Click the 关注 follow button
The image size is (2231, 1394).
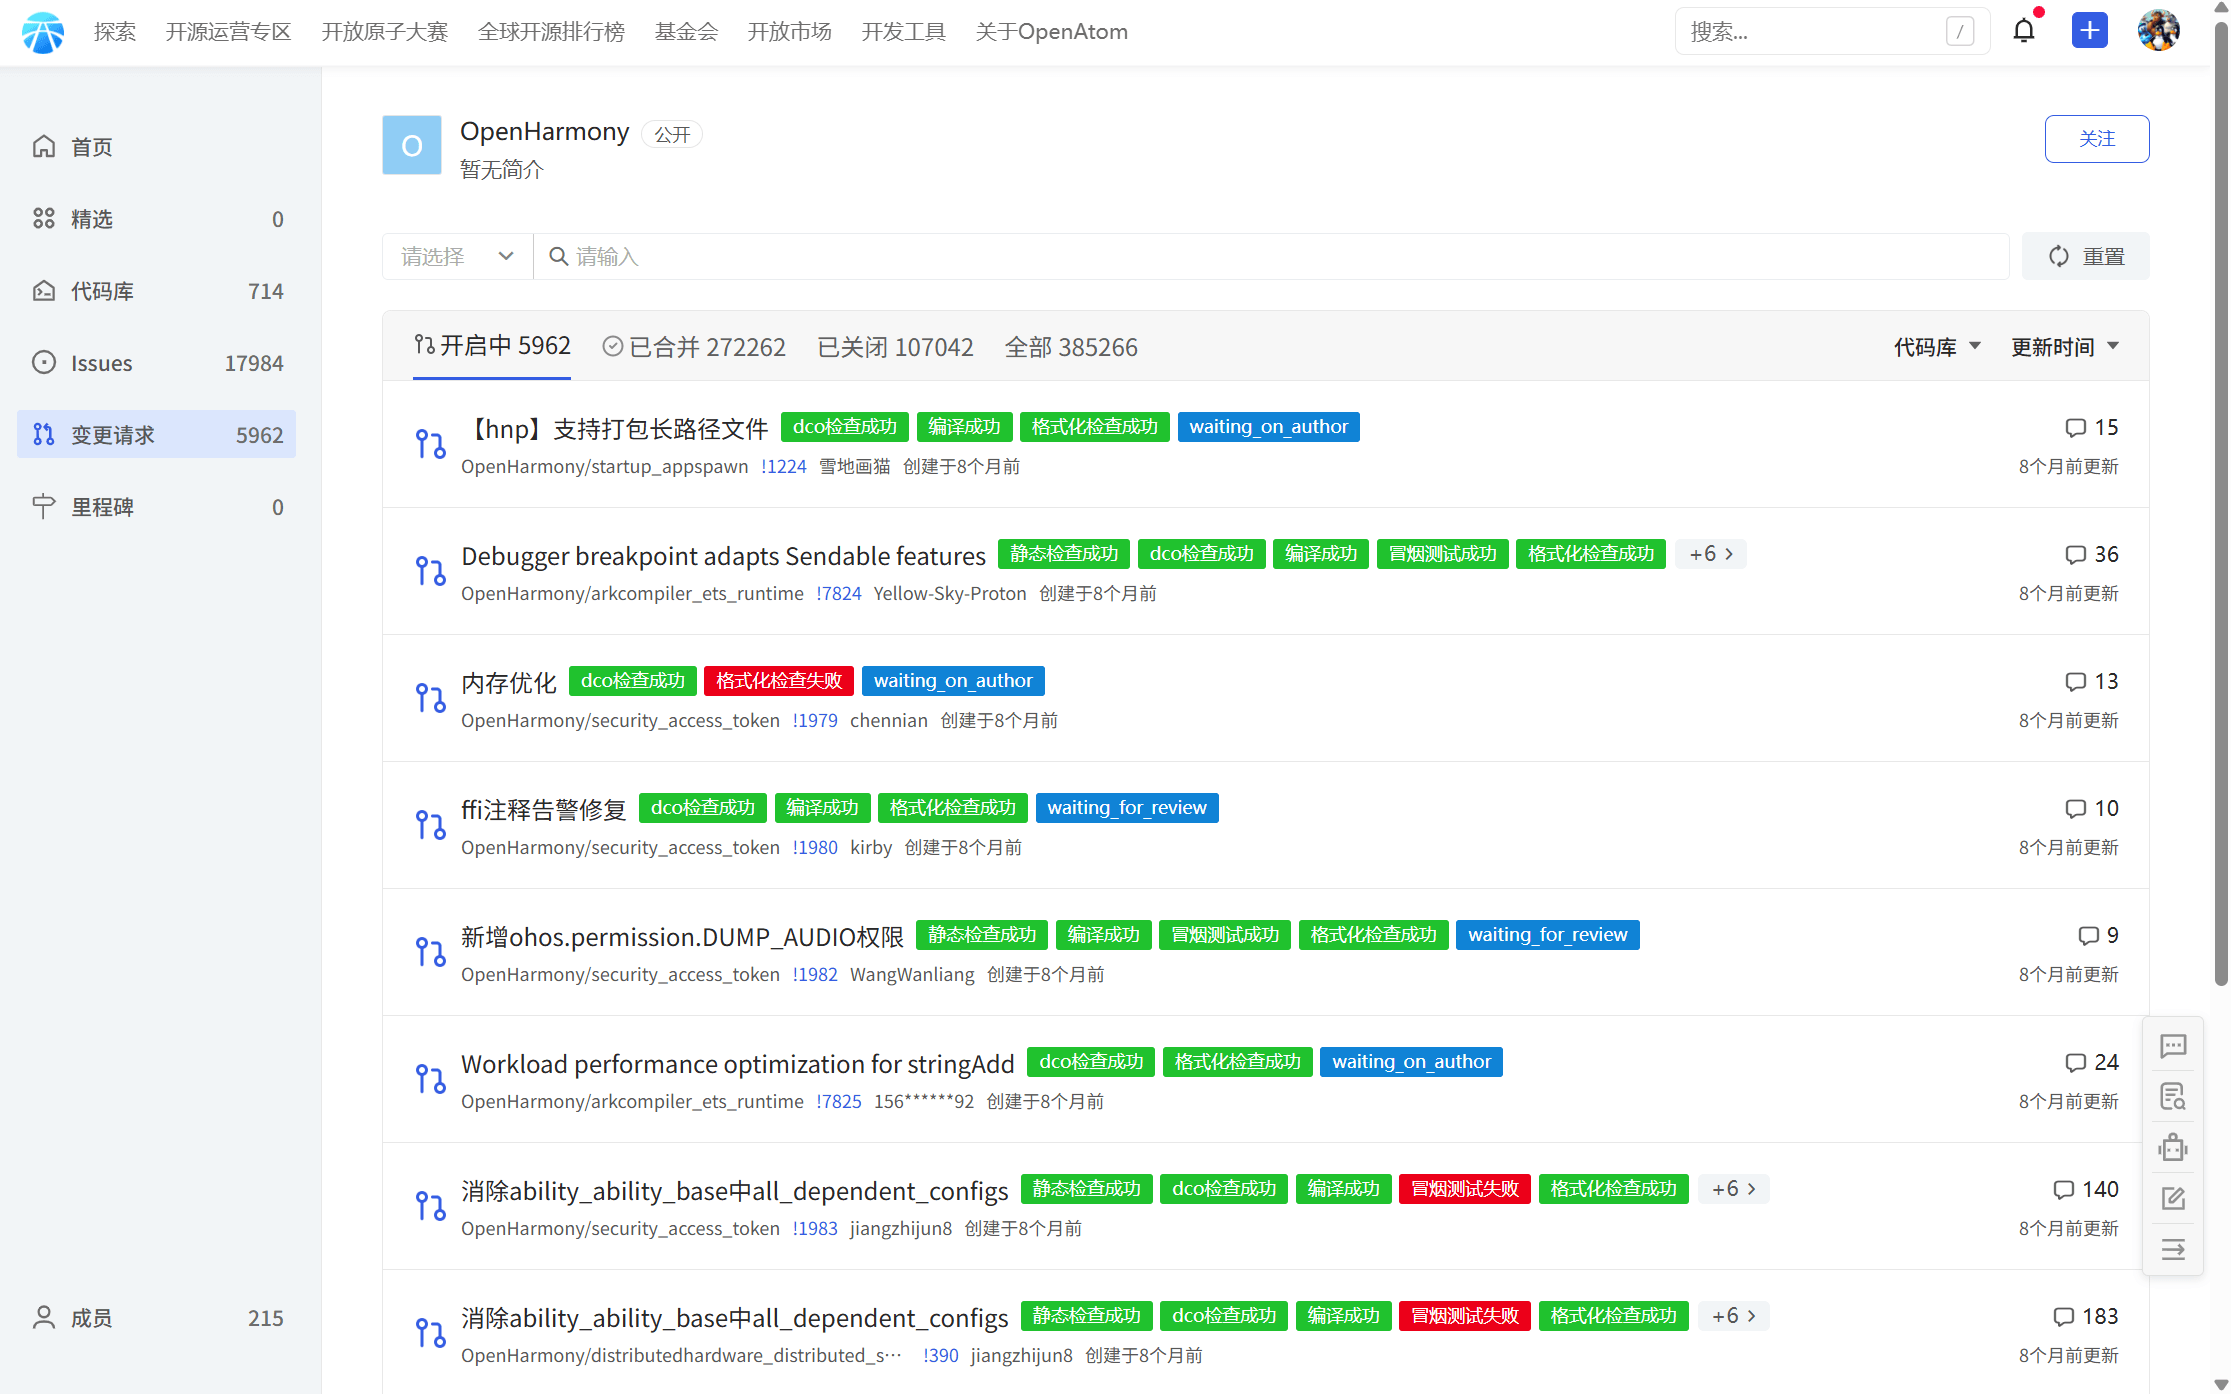(2097, 139)
